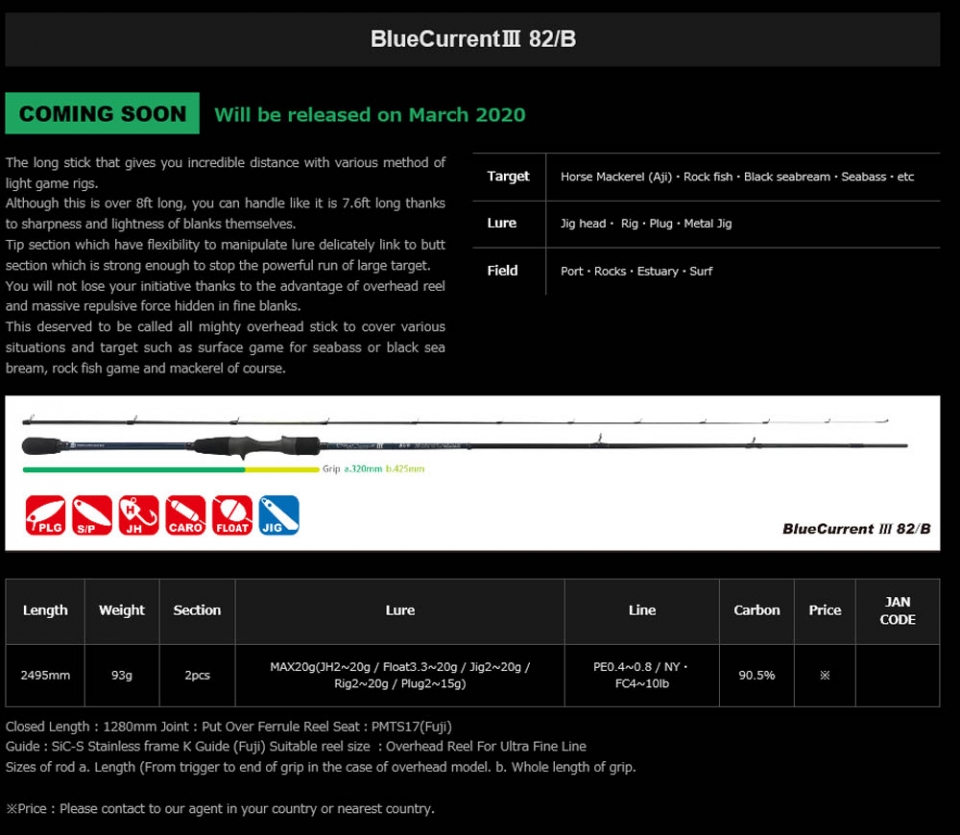The width and height of the screenshot is (960, 835).
Task: Click the ※ symbol in Price cell
Action: click(x=825, y=675)
